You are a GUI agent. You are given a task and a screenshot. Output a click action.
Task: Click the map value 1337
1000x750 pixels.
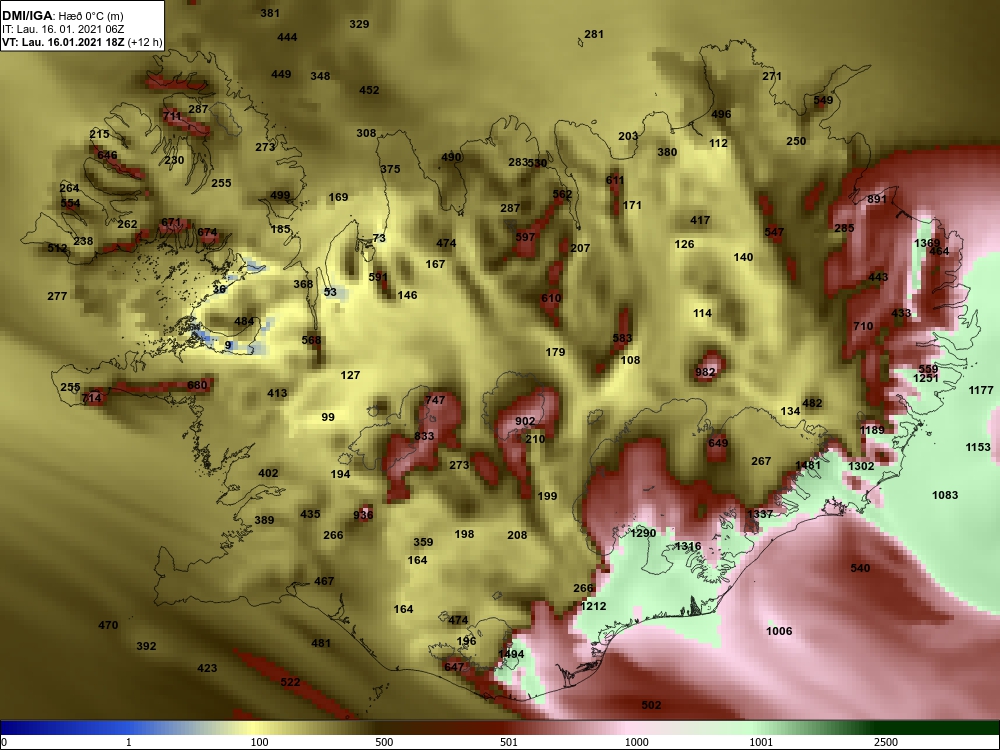(760, 514)
